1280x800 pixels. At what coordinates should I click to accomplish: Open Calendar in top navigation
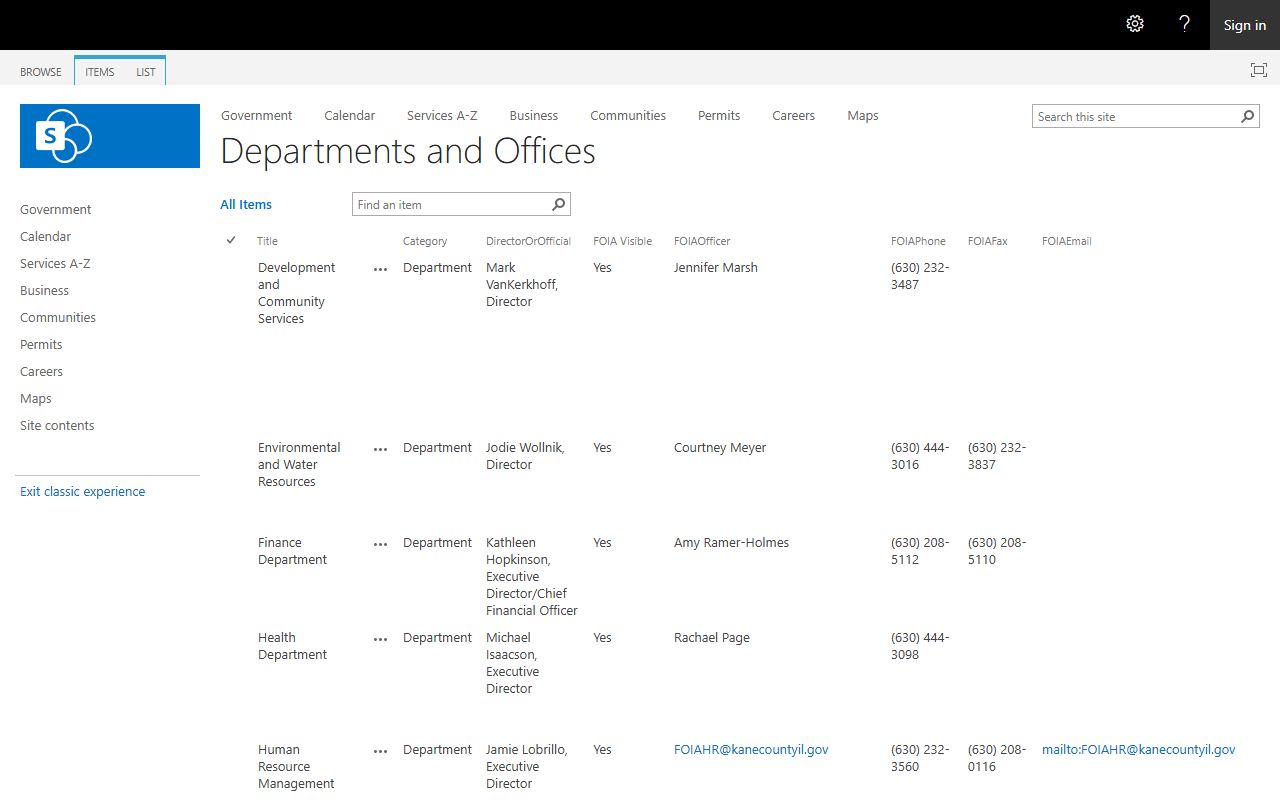(x=350, y=116)
